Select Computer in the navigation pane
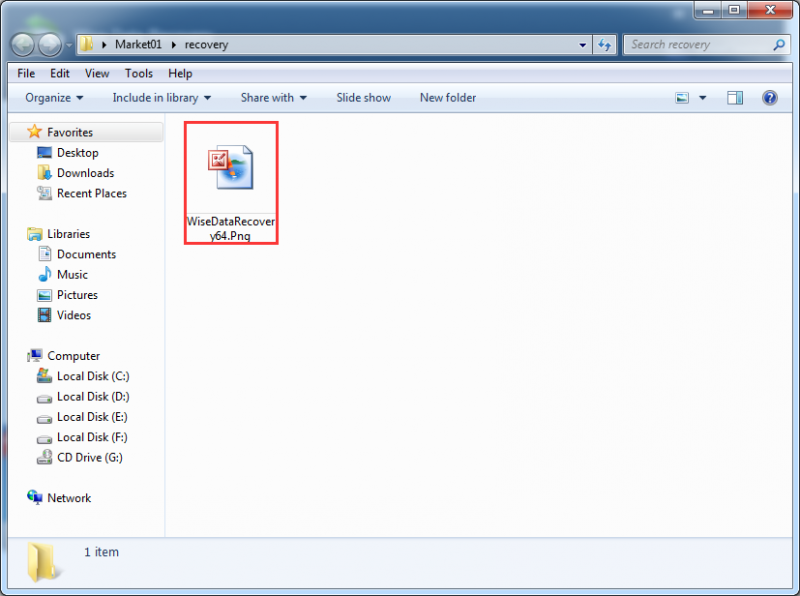 point(73,356)
